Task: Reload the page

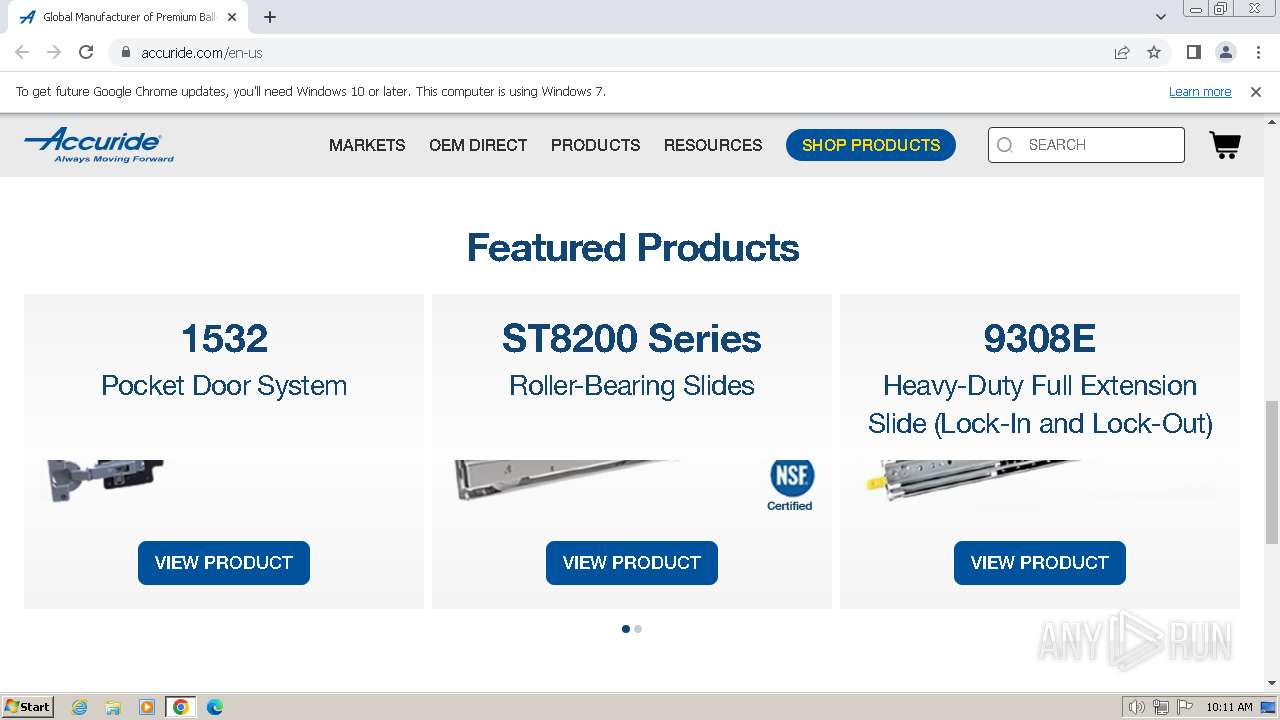Action: [x=86, y=52]
